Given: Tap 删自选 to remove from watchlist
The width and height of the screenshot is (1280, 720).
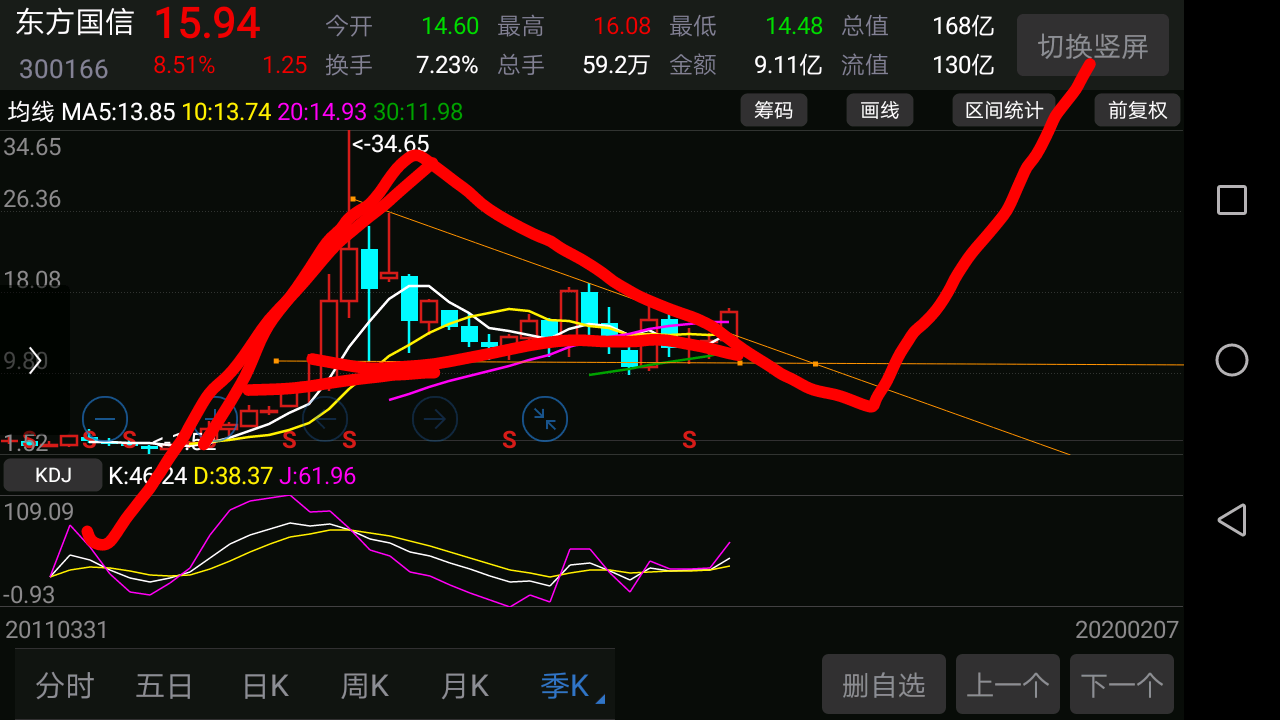Looking at the screenshot, I should [884, 685].
